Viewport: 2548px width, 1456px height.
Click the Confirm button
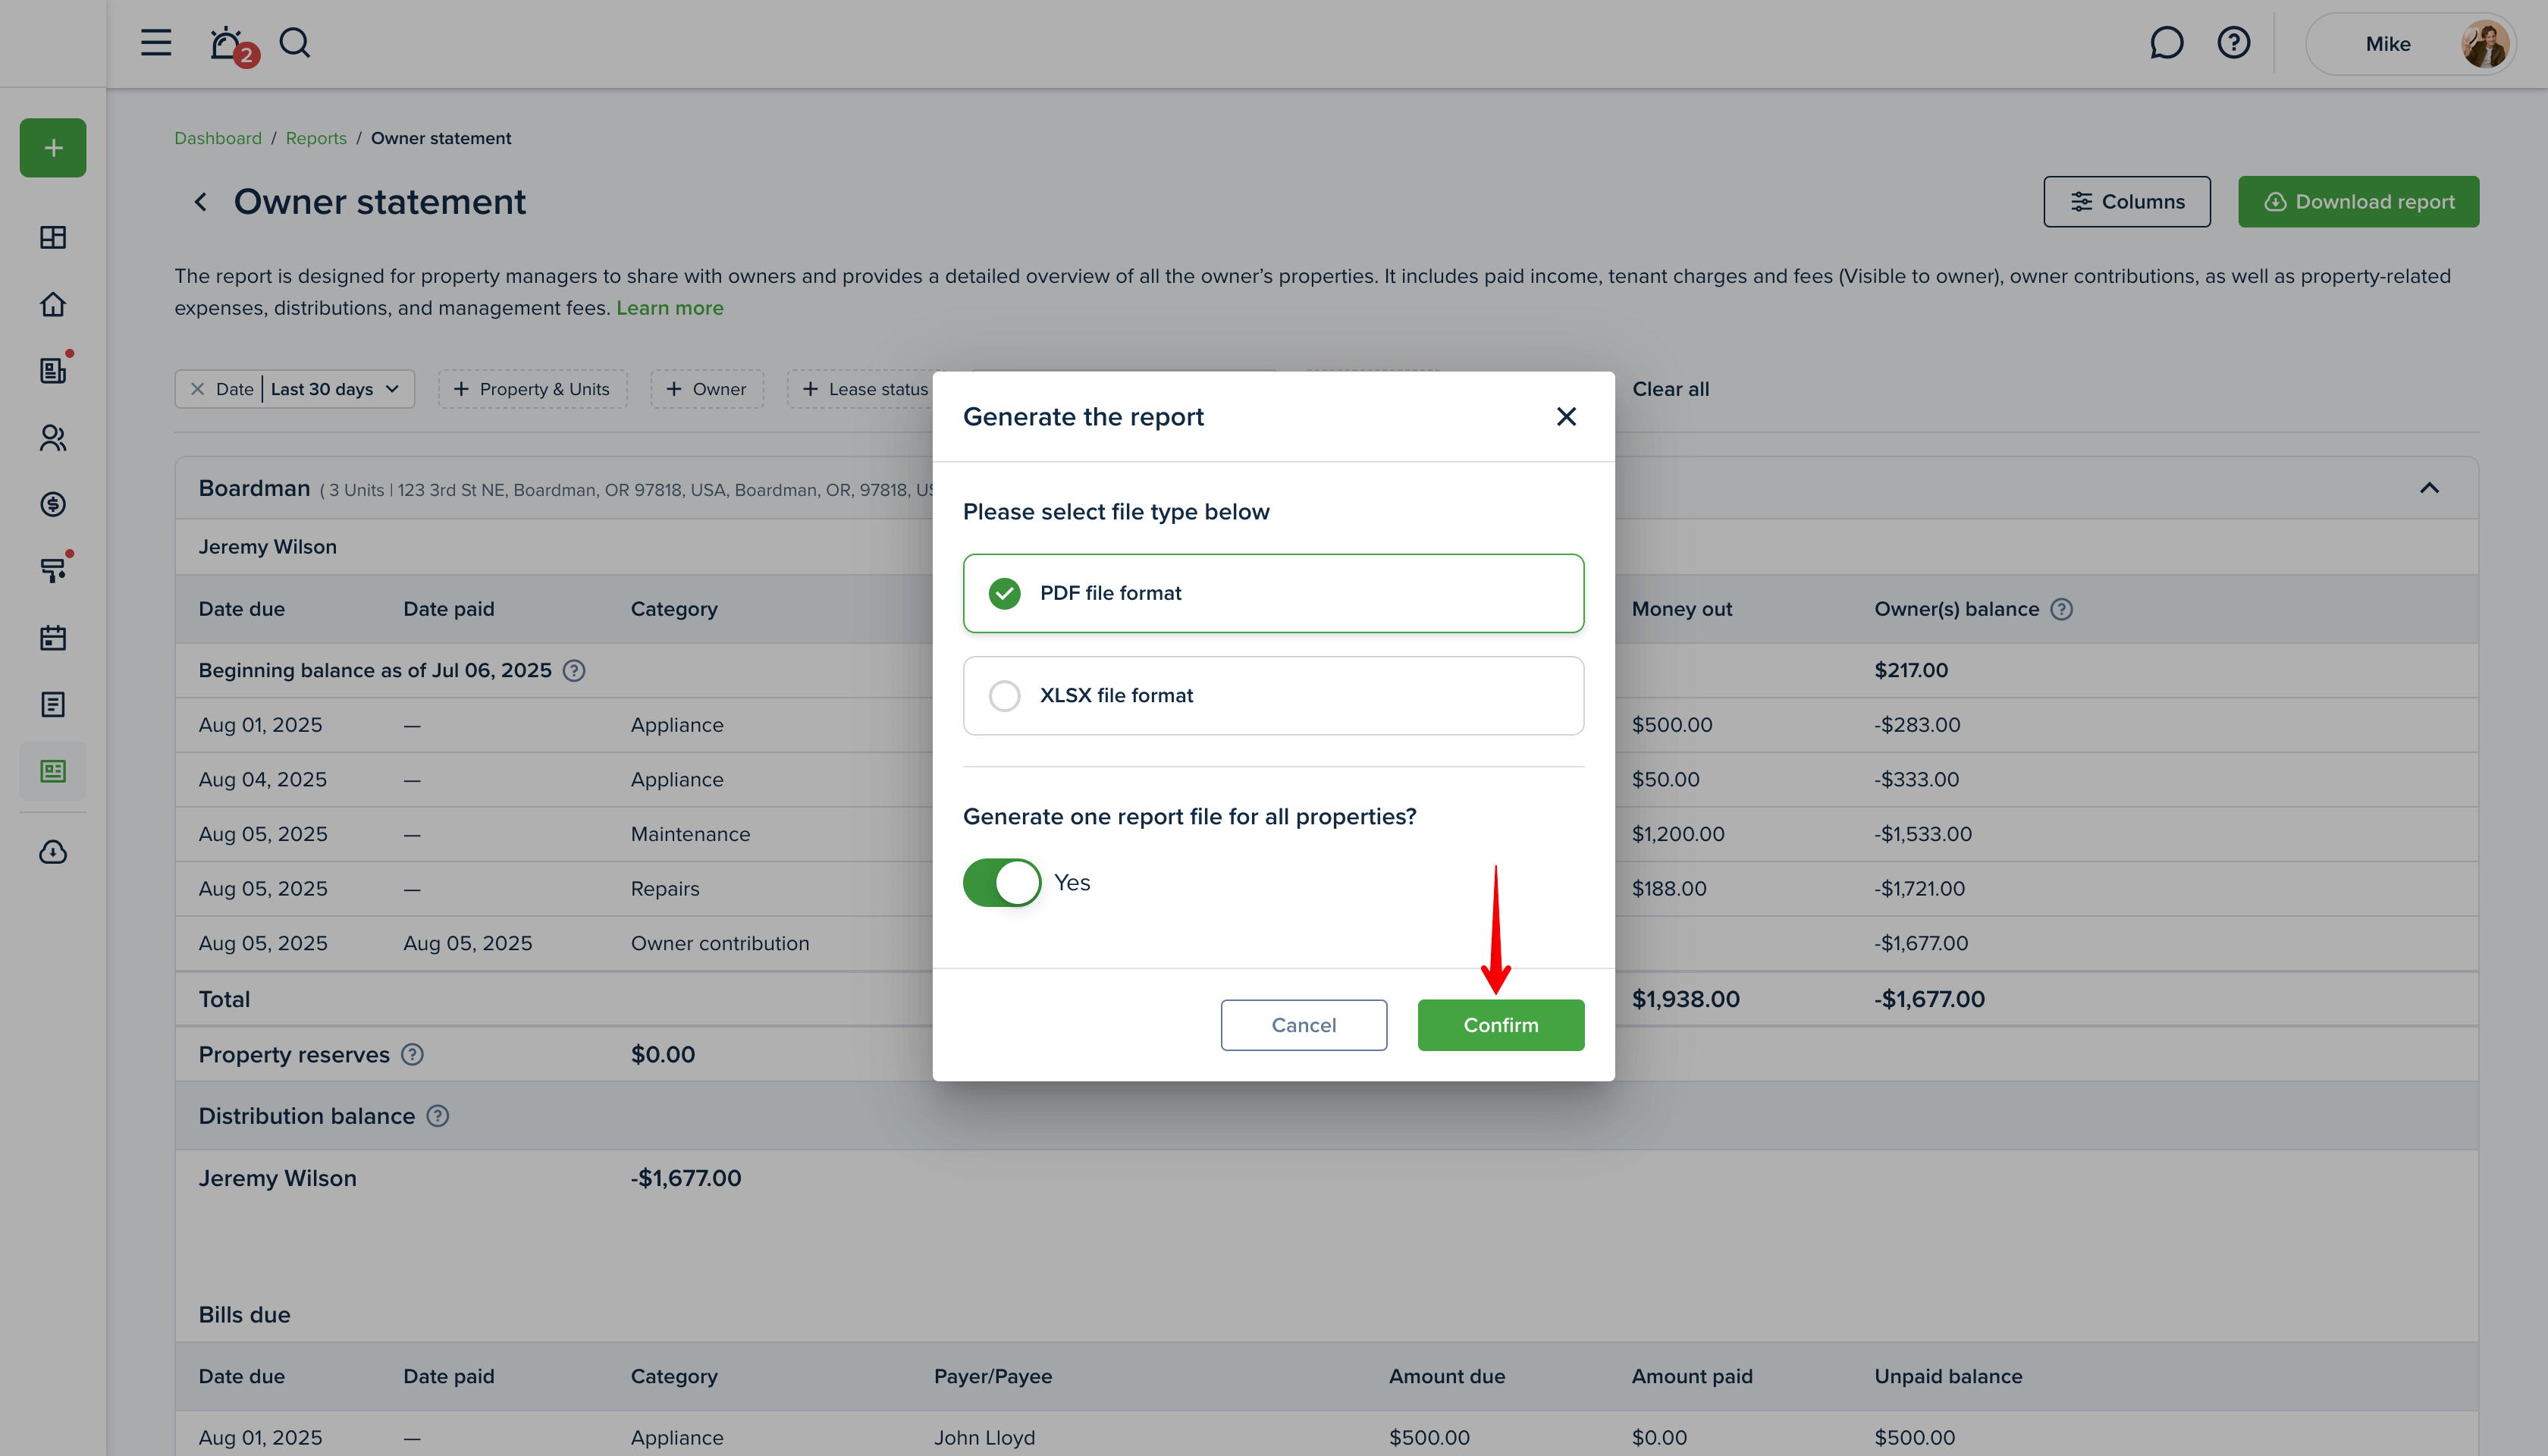pos(1500,1025)
